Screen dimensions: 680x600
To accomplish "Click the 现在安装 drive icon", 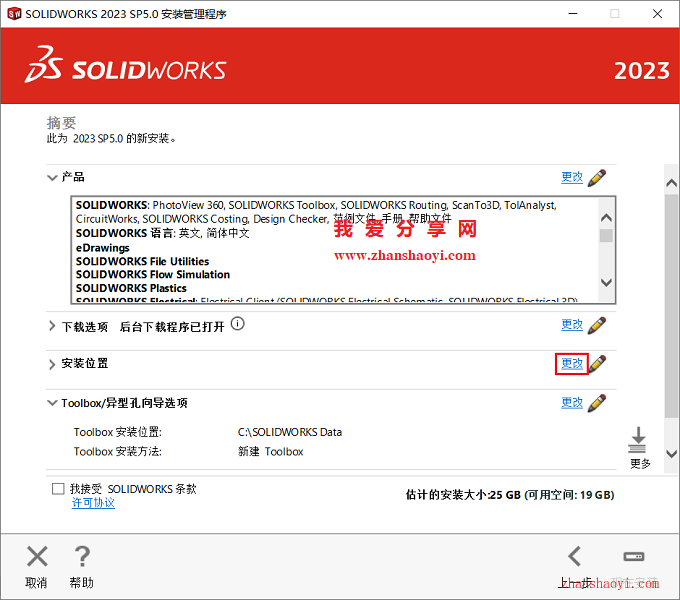I will pos(634,557).
